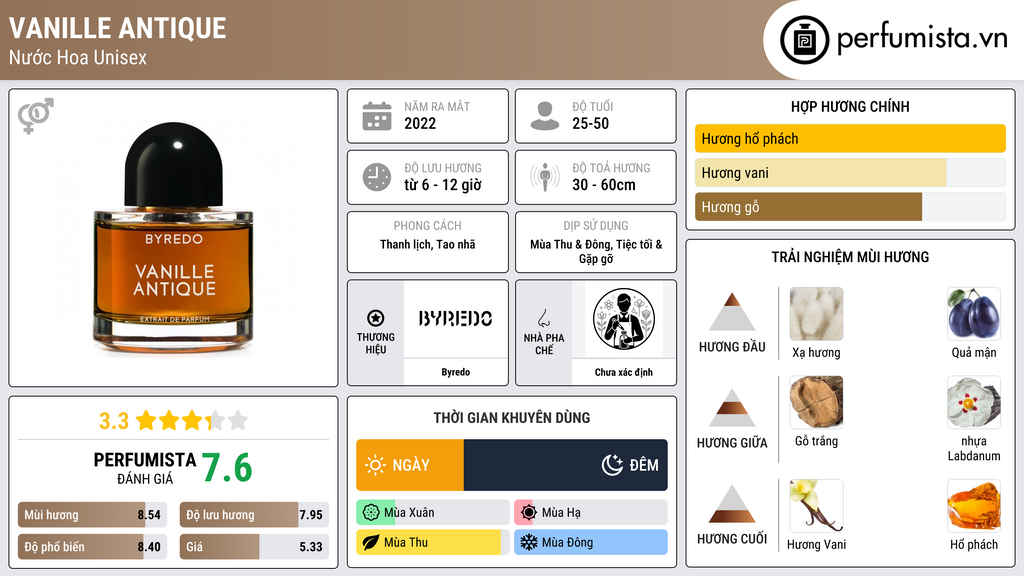Click the Hương đầu pyramid icon

point(732,312)
